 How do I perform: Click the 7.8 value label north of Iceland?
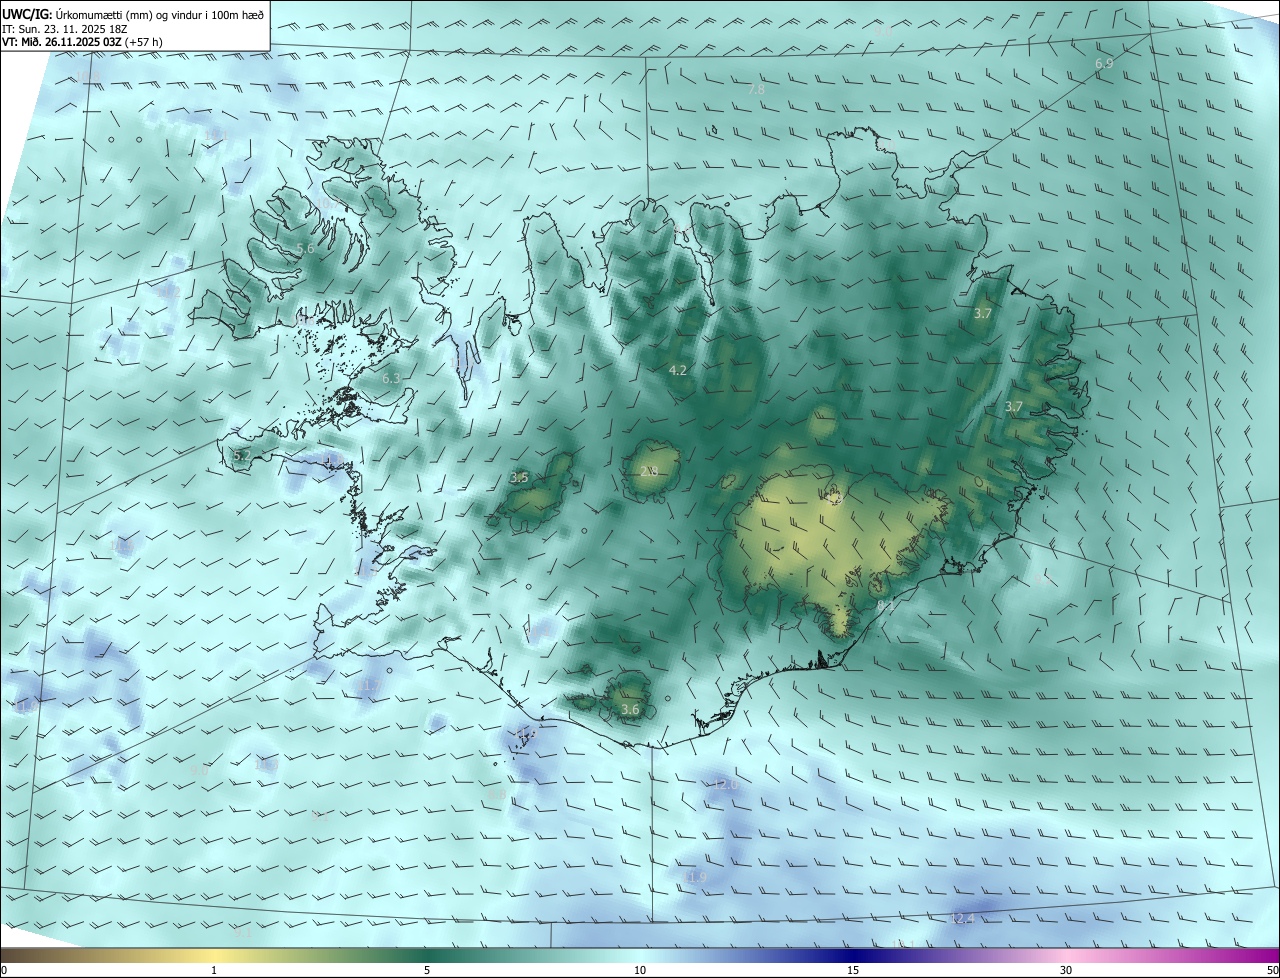coord(756,90)
